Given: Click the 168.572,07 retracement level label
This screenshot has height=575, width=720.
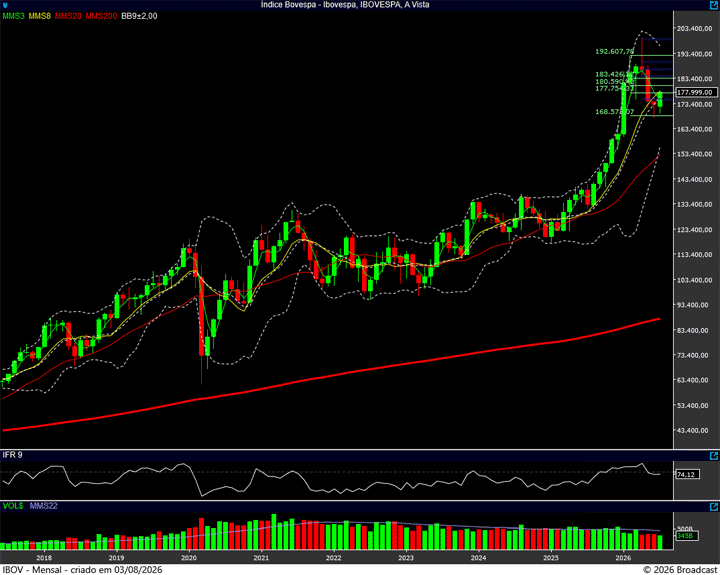Looking at the screenshot, I should pos(614,112).
